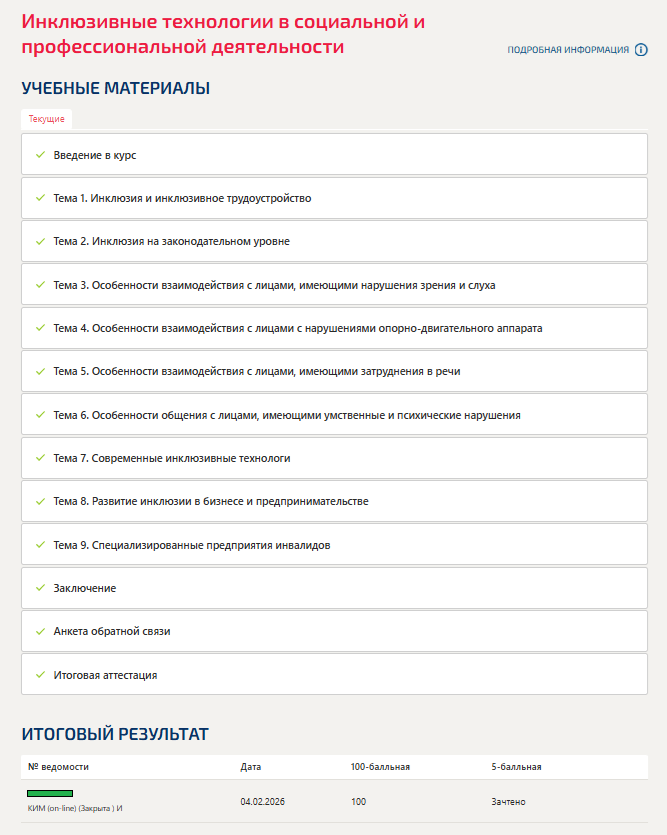This screenshot has width=667, height=835.
Task: Click checkmark icon beside Итоговая аттестация
Action: pyautogui.click(x=40, y=675)
